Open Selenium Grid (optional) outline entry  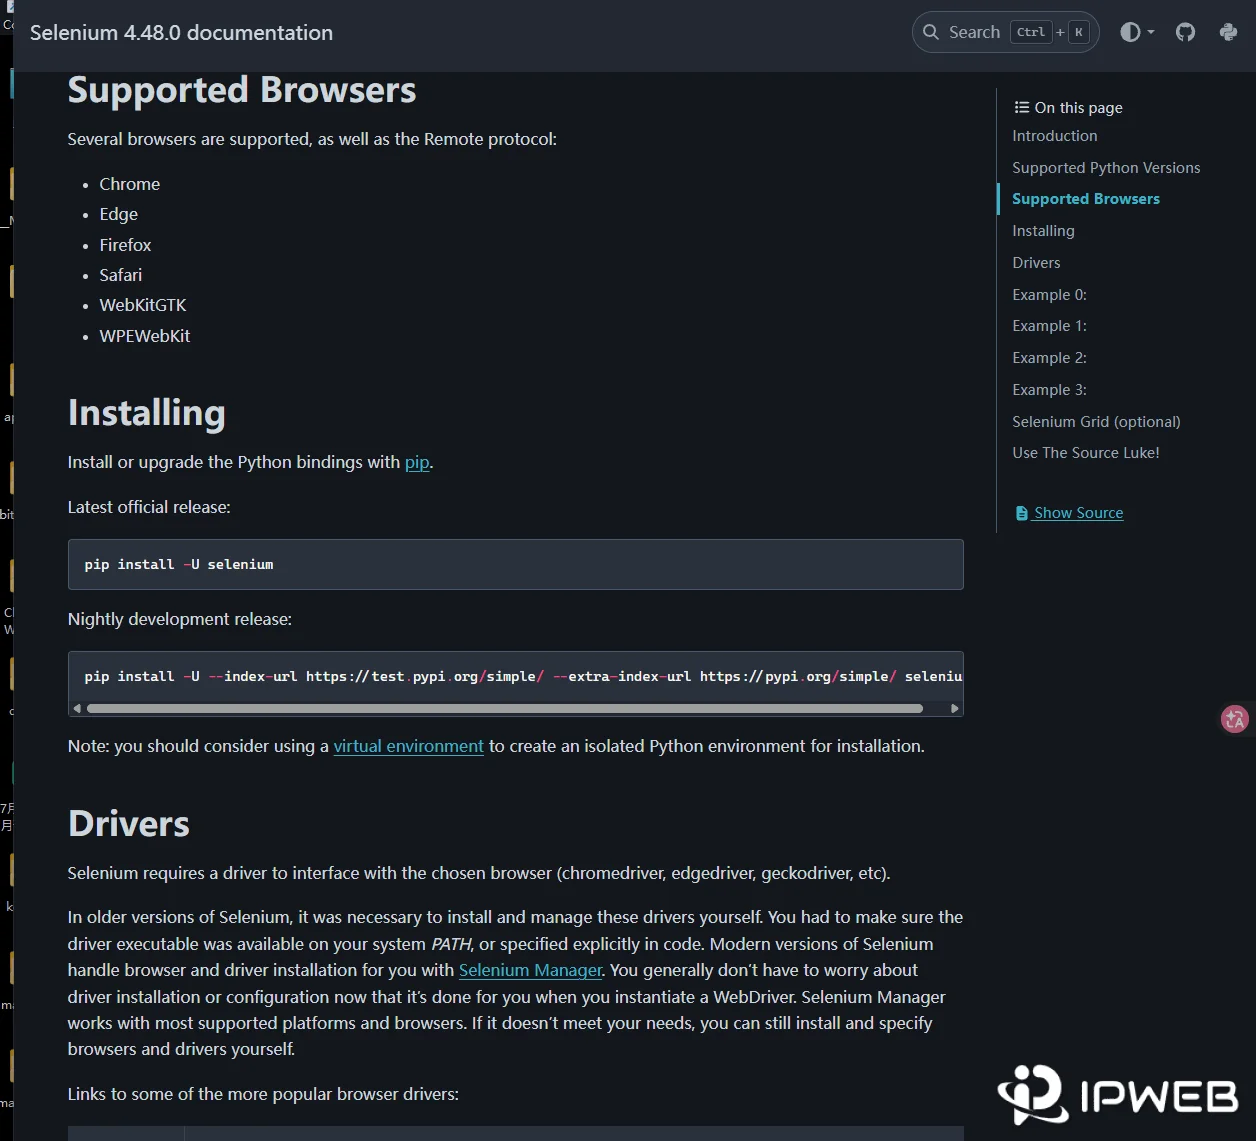click(1096, 422)
